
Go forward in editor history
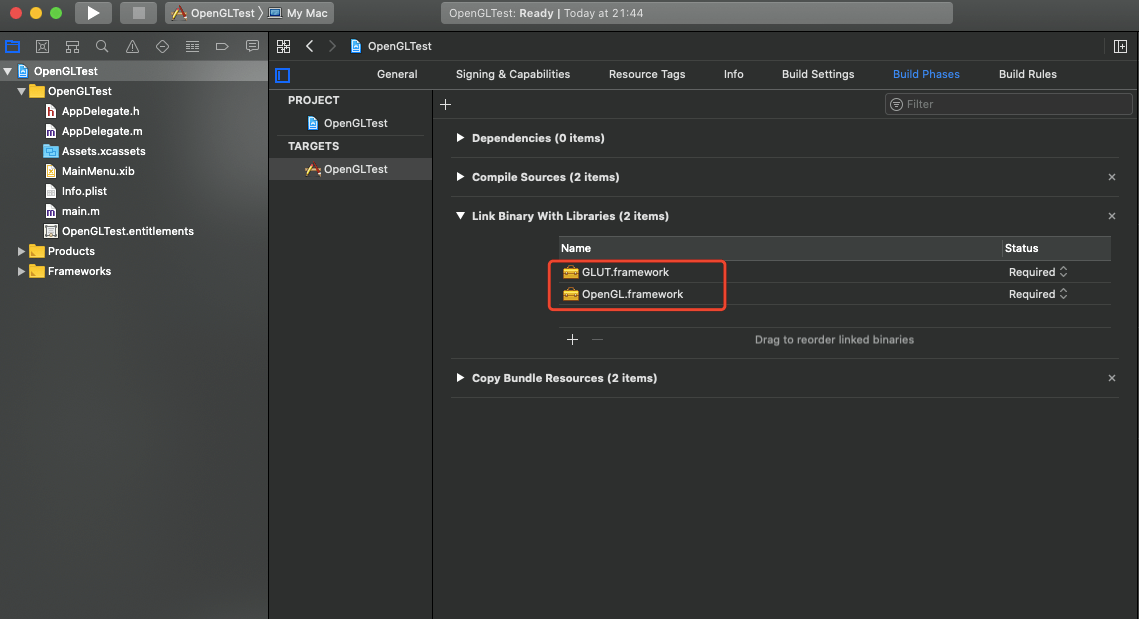click(332, 46)
